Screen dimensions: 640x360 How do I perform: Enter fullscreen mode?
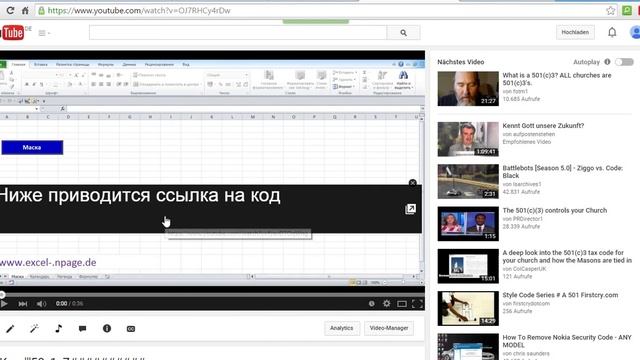(x=417, y=304)
